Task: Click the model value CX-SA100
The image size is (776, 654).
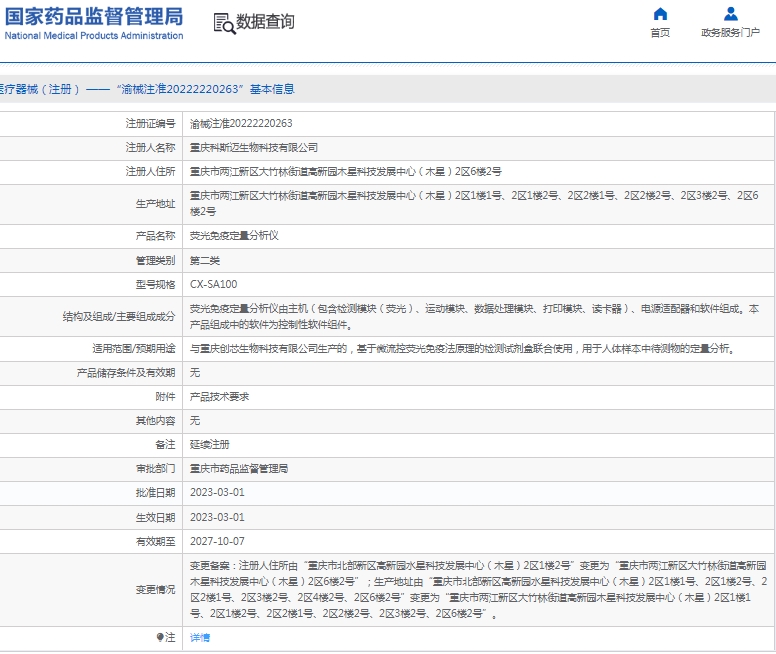Action: point(213,284)
